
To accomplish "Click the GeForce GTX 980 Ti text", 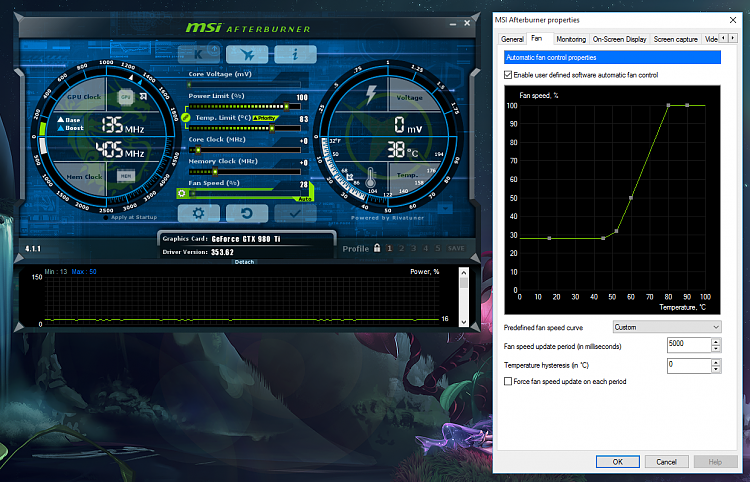I will 246,239.
